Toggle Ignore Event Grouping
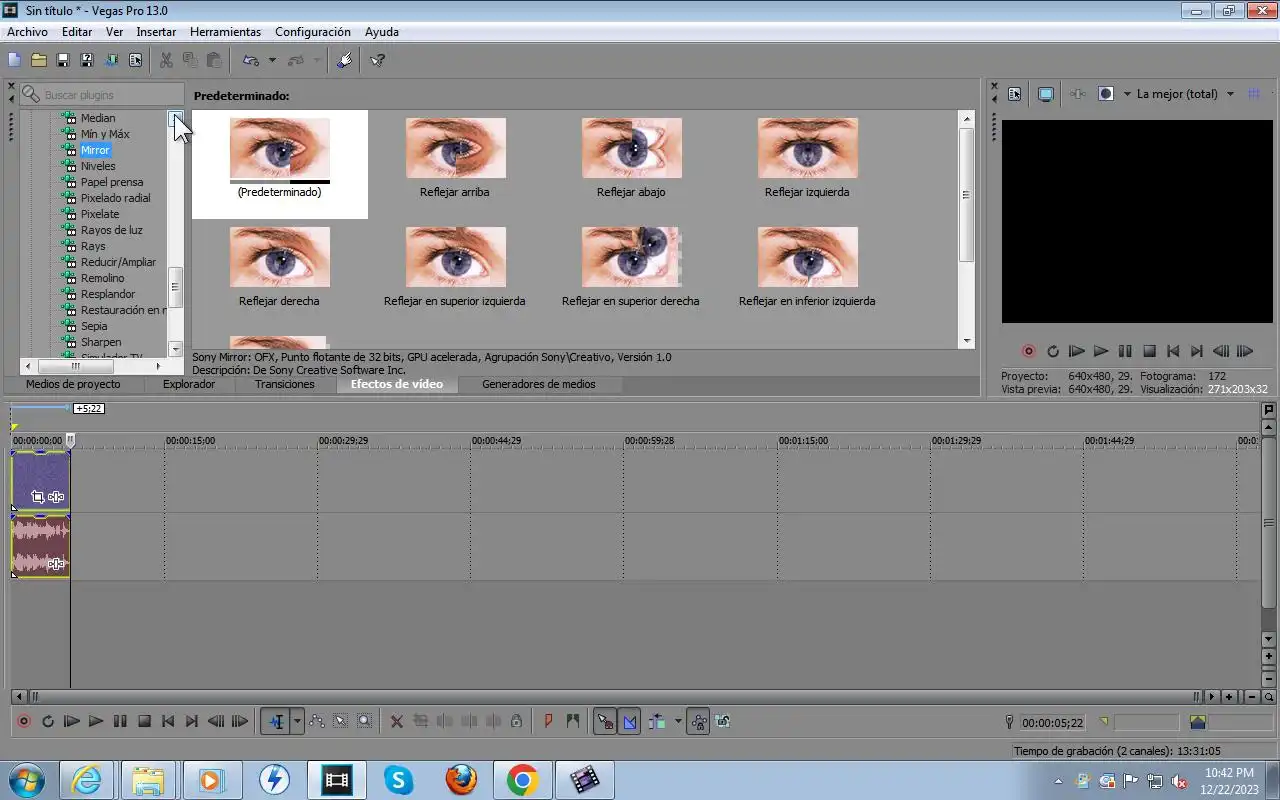 (723, 721)
